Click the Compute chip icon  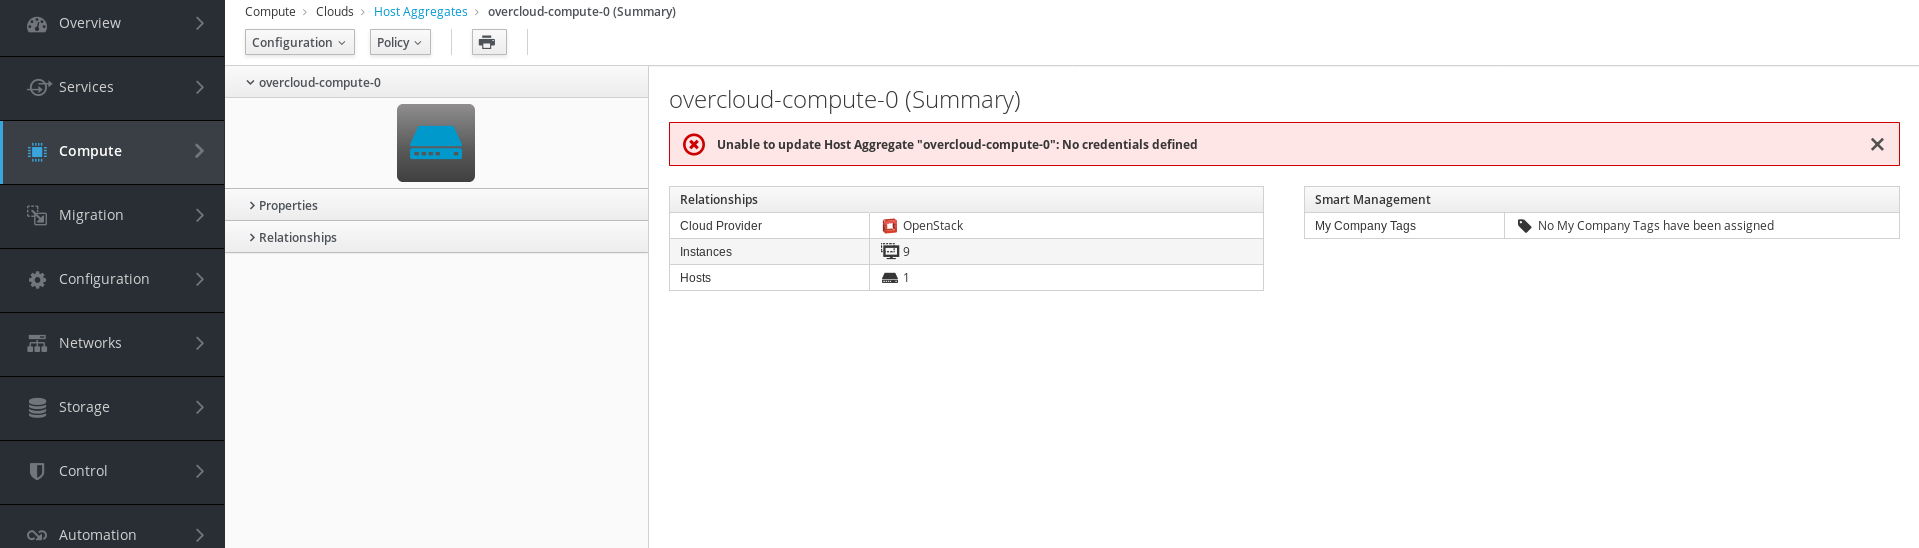pos(37,151)
